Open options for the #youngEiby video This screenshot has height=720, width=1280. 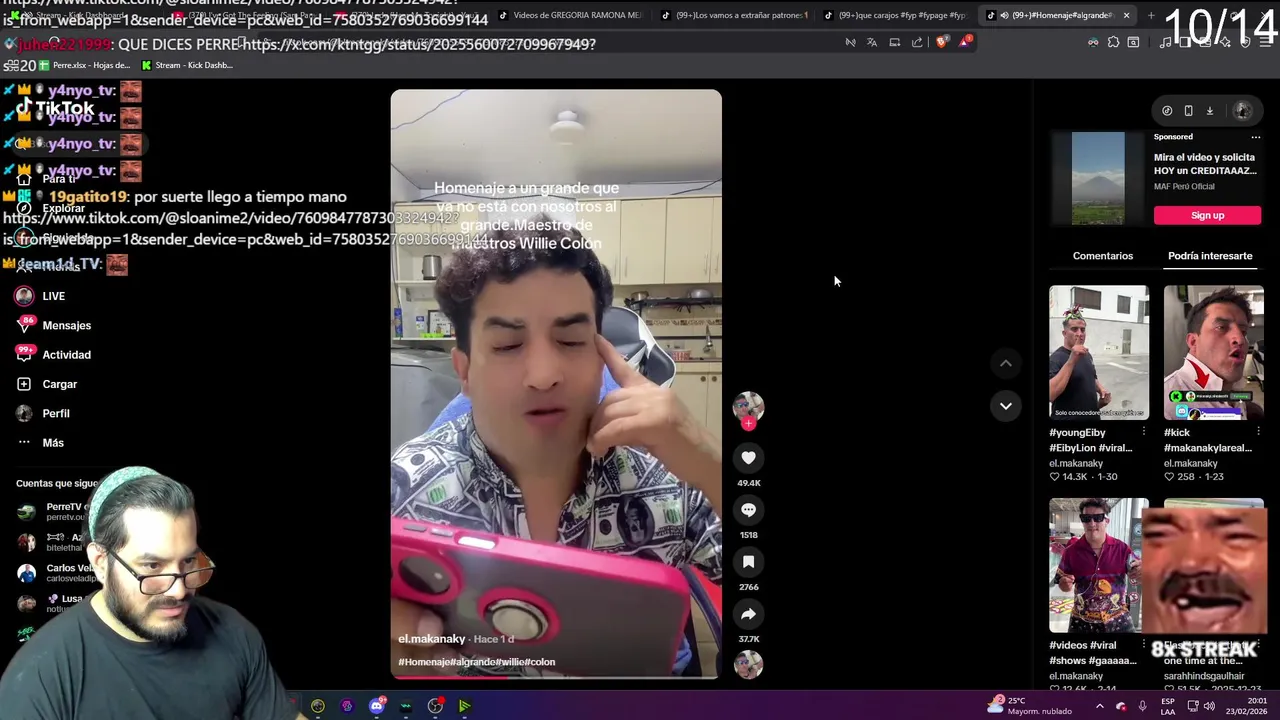(1143, 432)
